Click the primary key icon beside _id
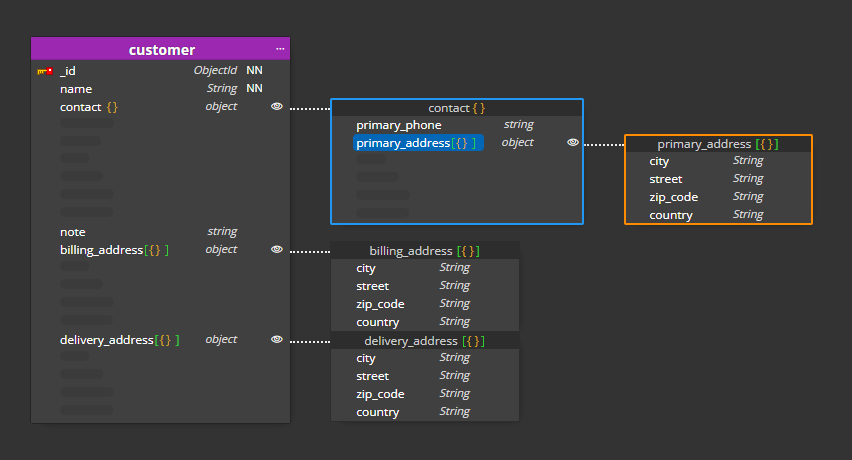The image size is (852, 460). pos(45,71)
